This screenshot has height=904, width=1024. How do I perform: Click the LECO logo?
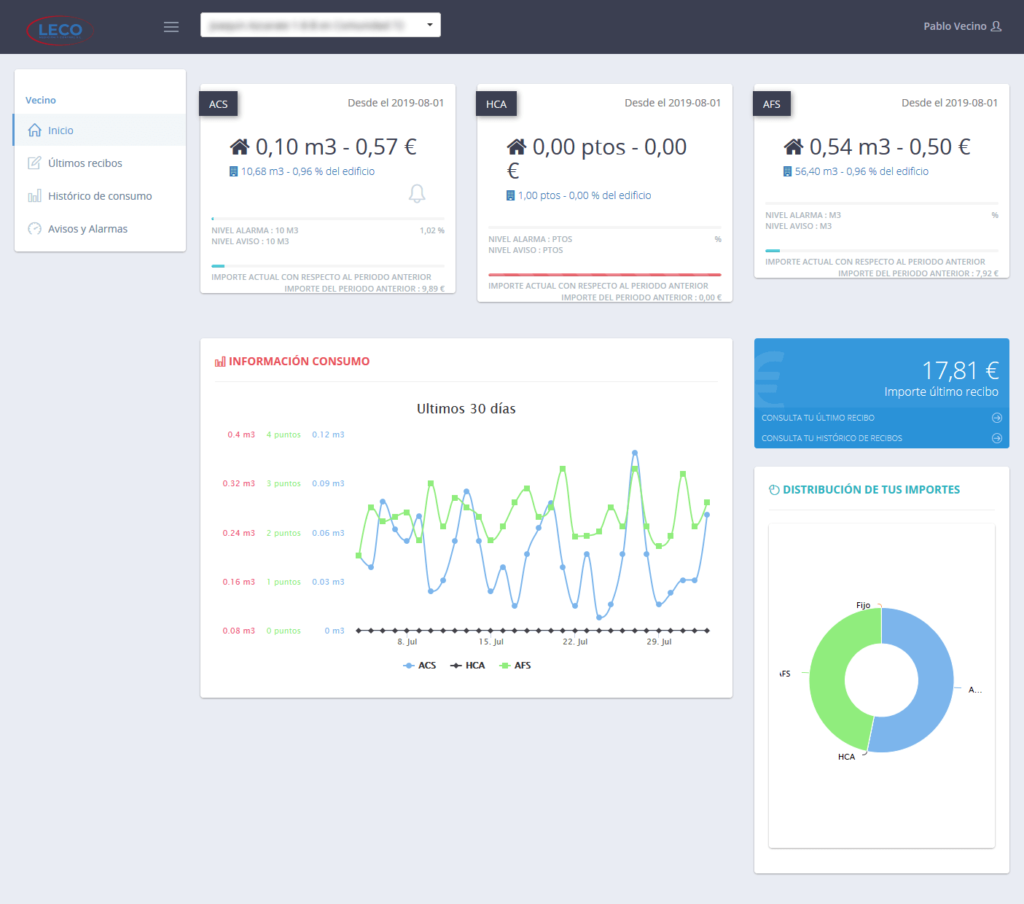pos(60,28)
